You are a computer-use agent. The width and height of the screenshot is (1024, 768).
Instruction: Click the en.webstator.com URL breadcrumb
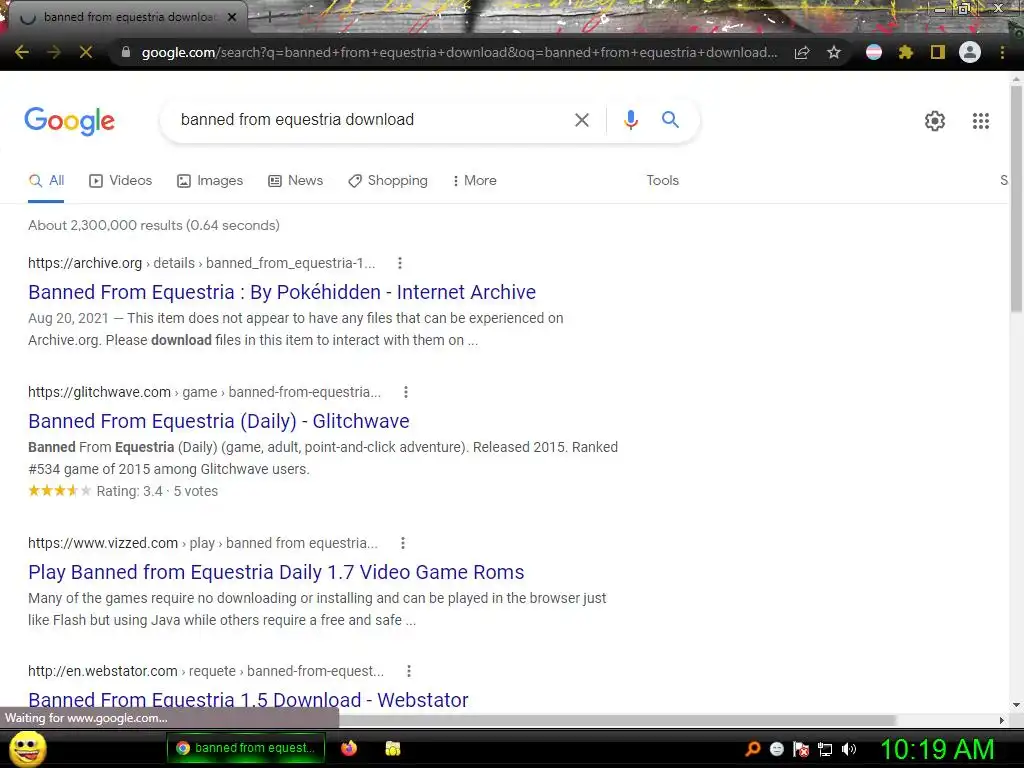(x=206, y=671)
